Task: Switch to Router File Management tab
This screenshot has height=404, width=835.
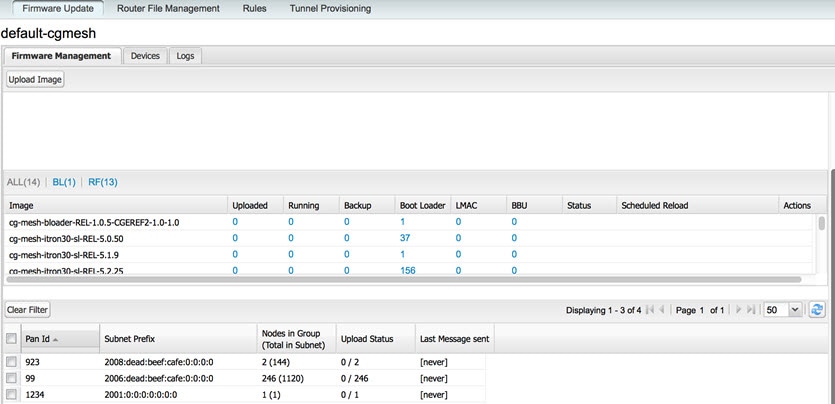Action: (x=168, y=9)
